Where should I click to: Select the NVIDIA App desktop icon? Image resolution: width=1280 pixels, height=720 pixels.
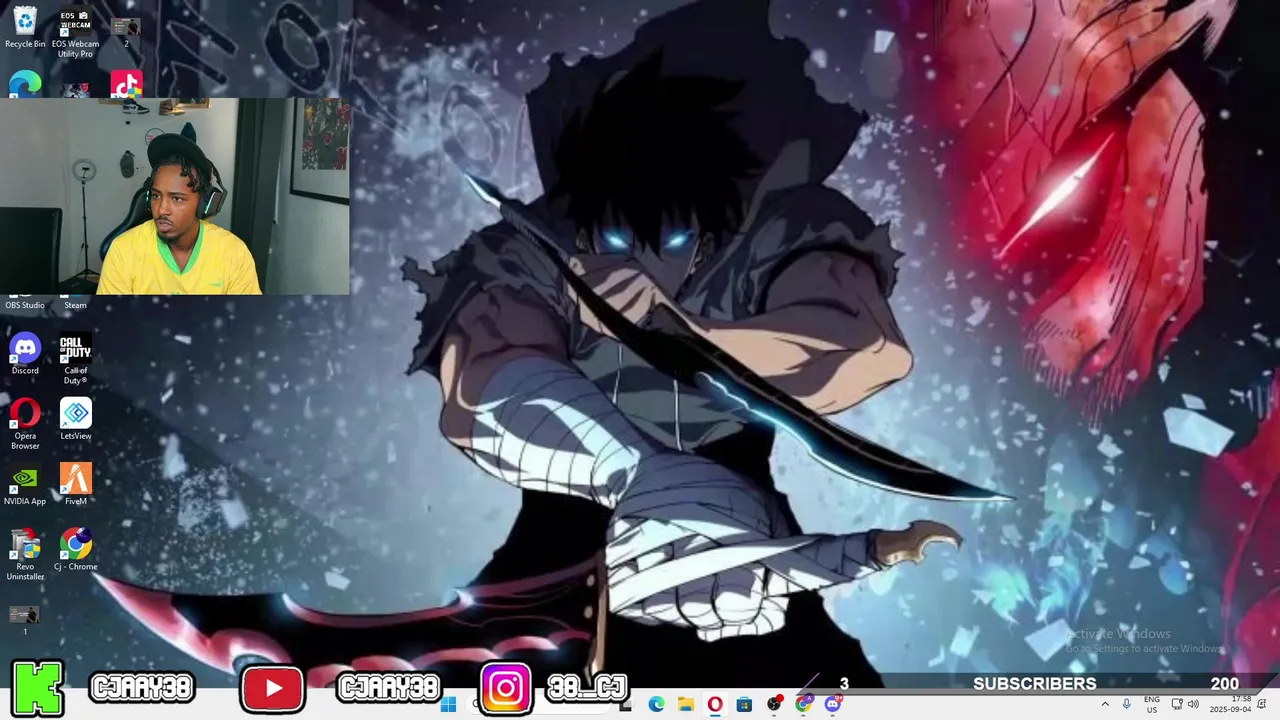25,484
